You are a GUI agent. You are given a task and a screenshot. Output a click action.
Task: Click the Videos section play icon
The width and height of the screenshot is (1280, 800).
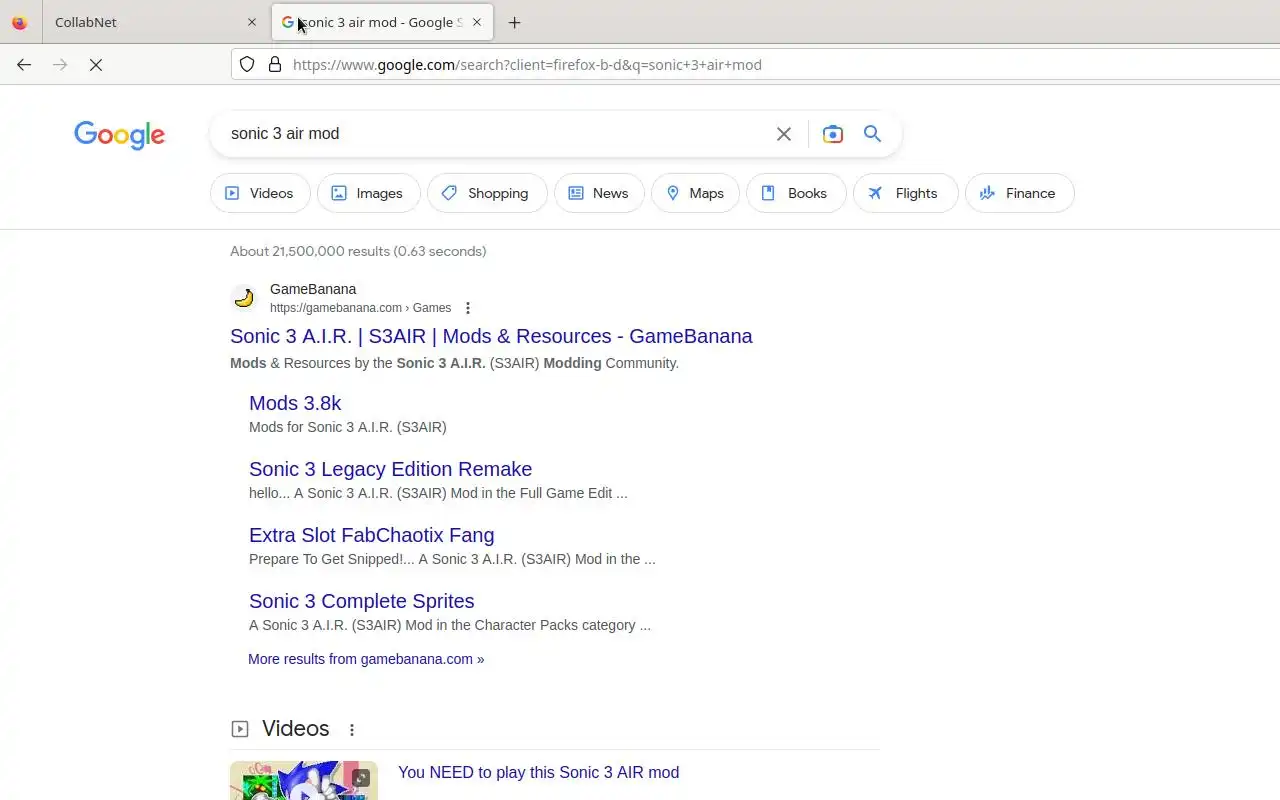(240, 729)
